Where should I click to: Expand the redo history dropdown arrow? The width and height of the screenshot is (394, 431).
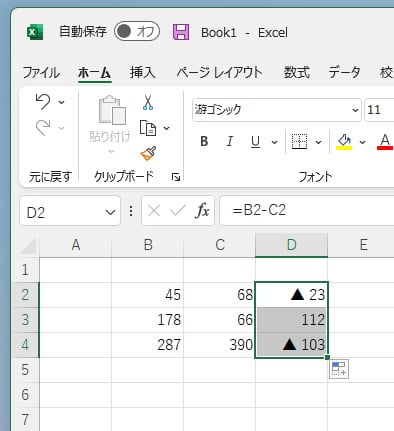[x=61, y=128]
